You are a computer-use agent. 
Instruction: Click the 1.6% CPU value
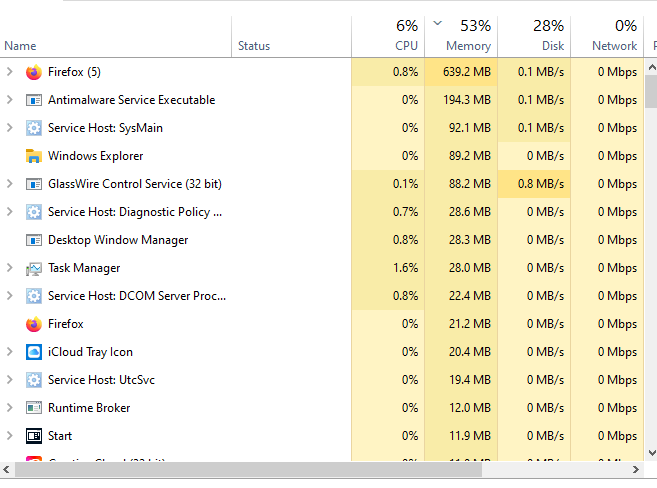[405, 268]
